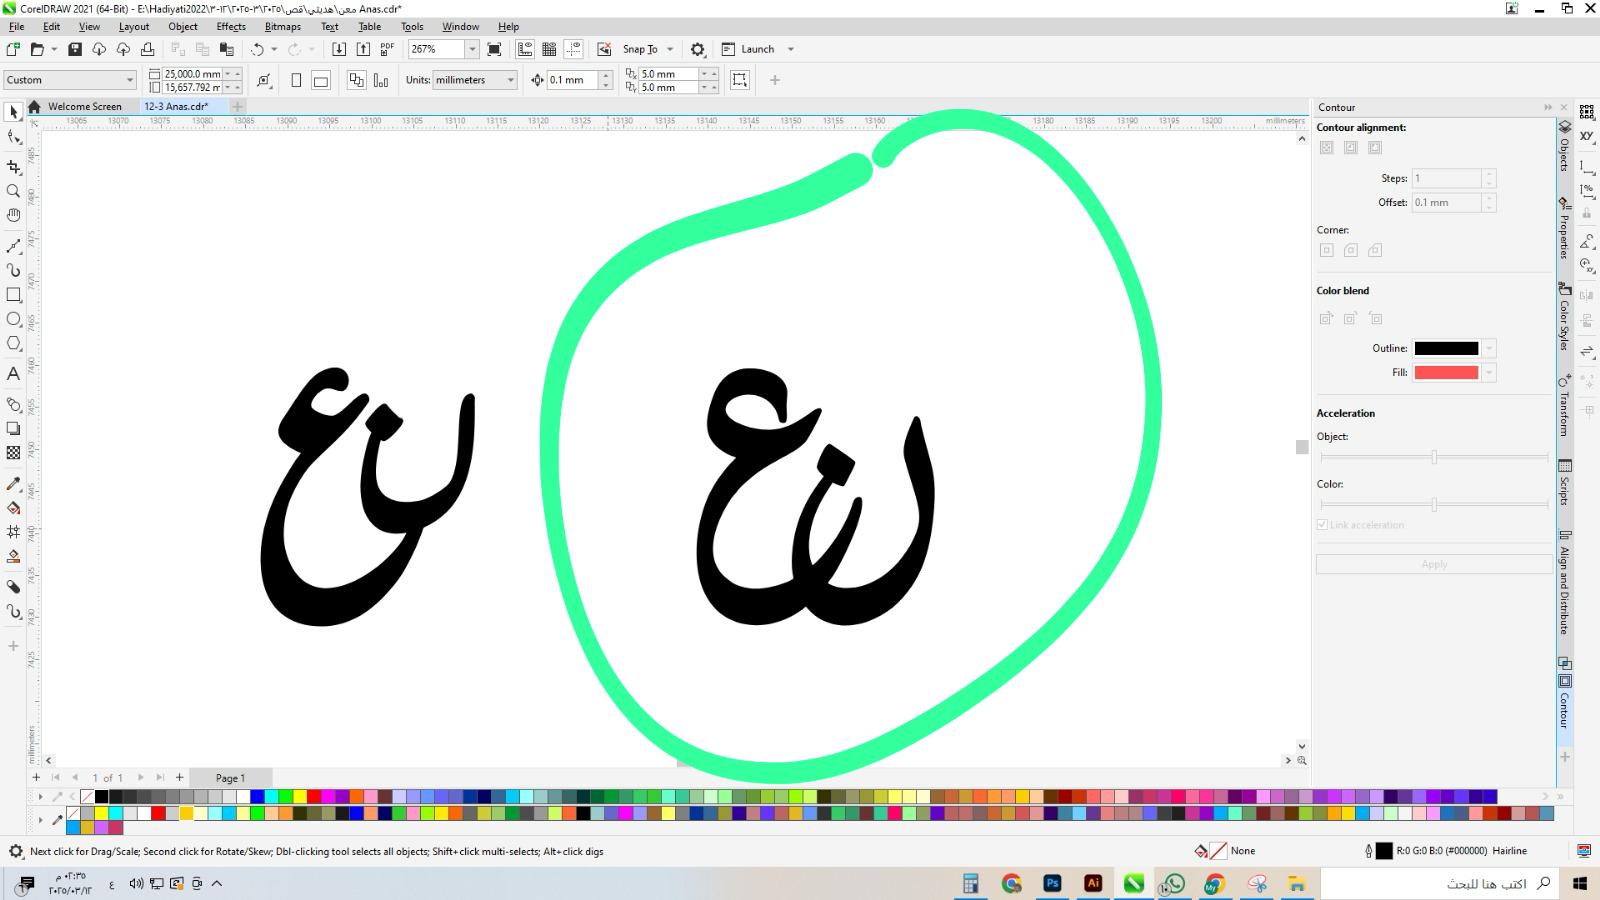Open the Custom page size dropdown

point(129,80)
